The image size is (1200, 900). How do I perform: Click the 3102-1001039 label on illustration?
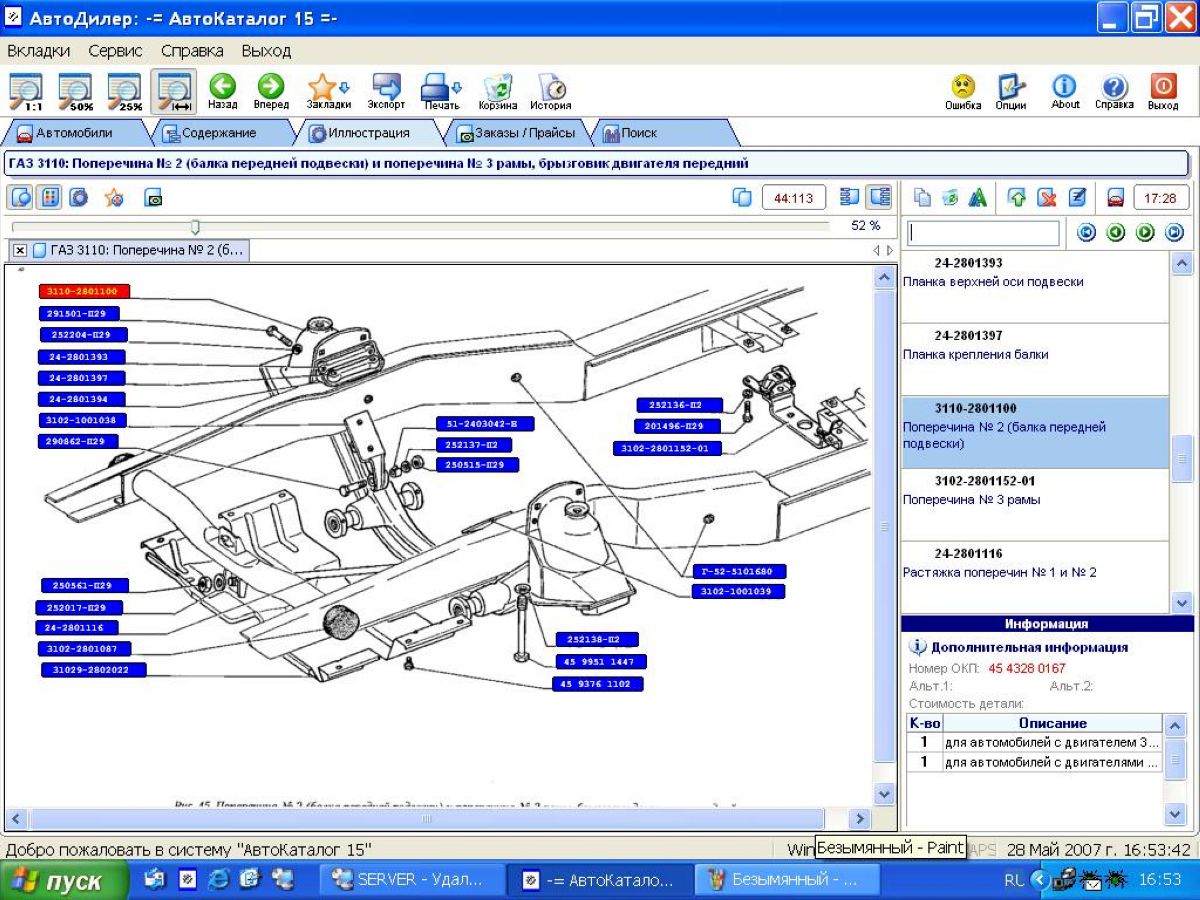pyautogui.click(x=739, y=591)
